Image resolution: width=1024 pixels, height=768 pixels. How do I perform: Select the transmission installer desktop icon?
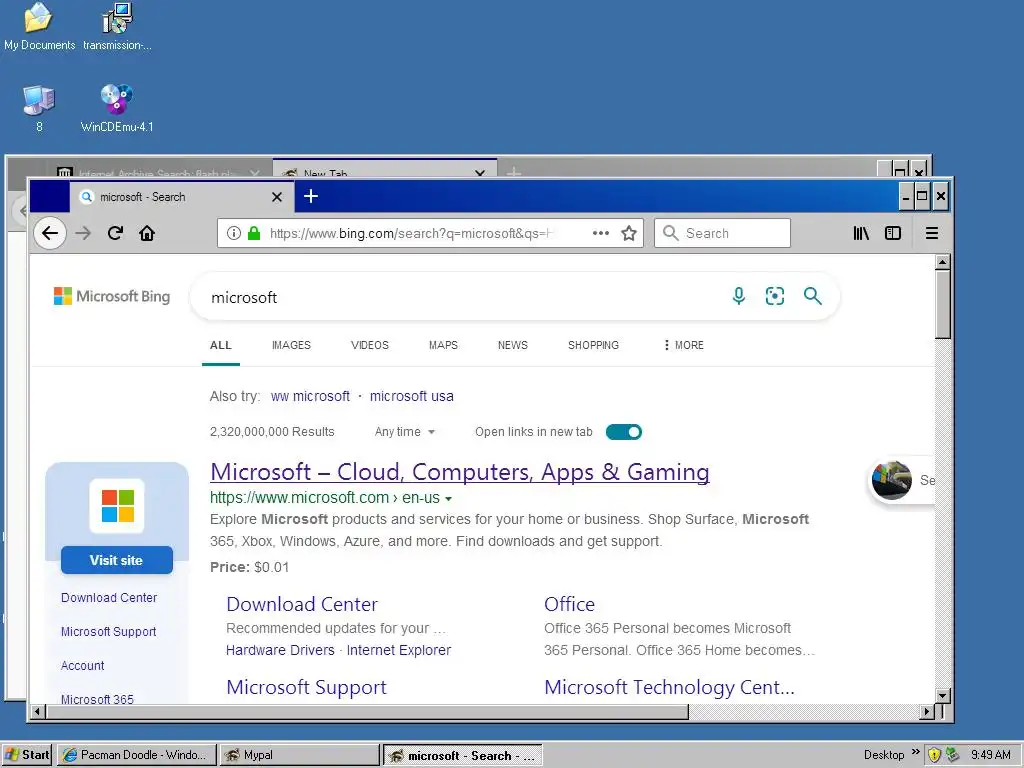[x=118, y=27]
